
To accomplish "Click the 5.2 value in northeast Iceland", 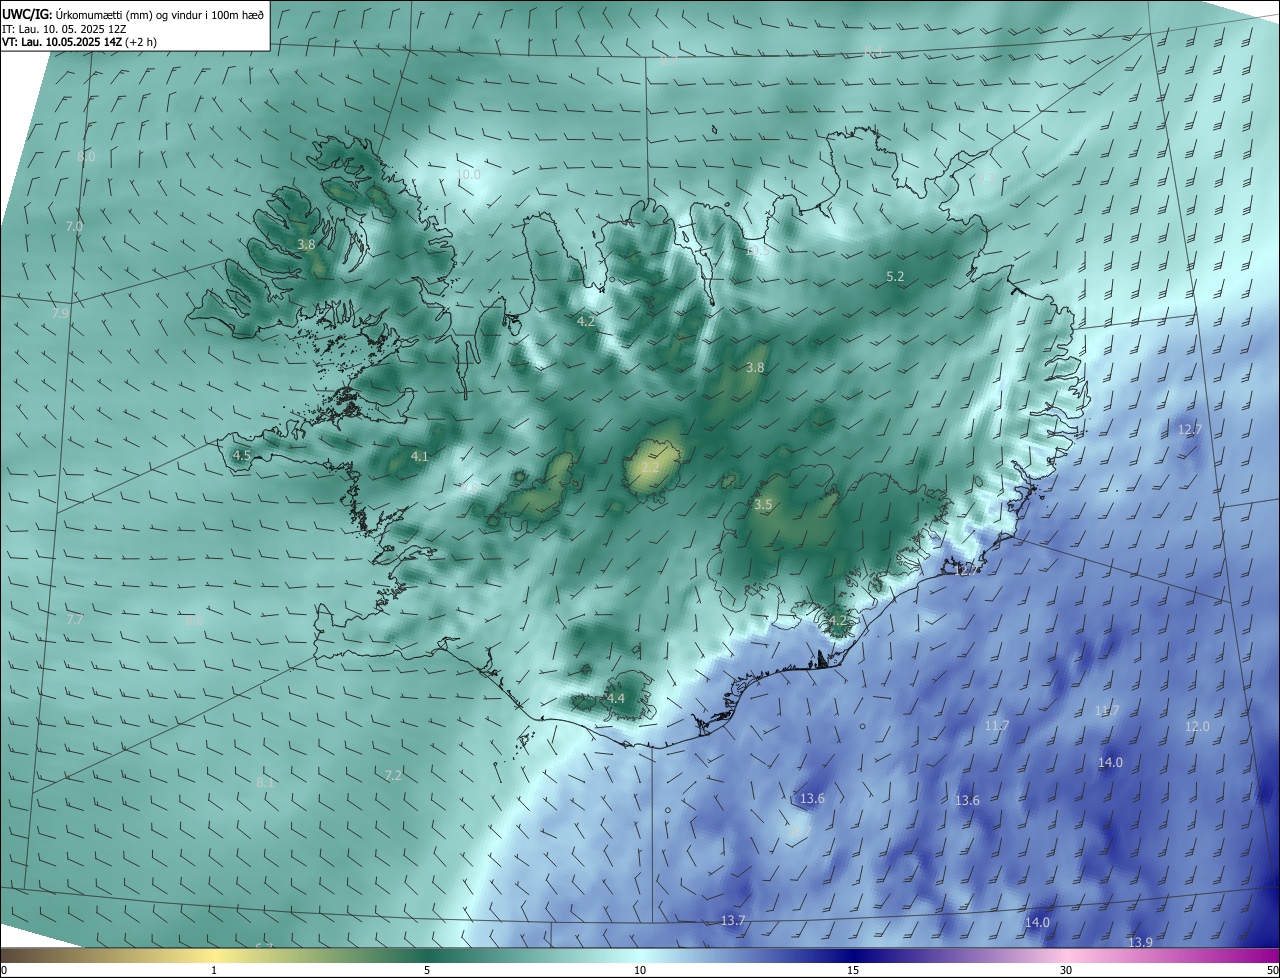I will point(895,276).
